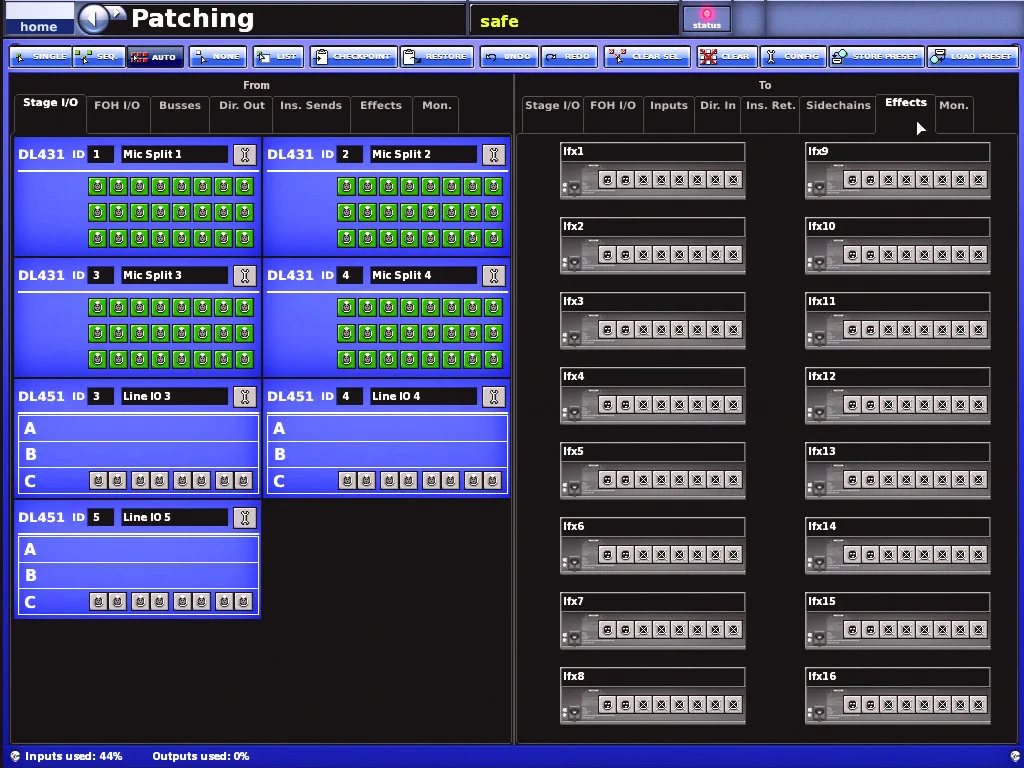Screen dimensions: 1024x768
Task: Open wrench config for Mic Split 4
Action: point(494,276)
